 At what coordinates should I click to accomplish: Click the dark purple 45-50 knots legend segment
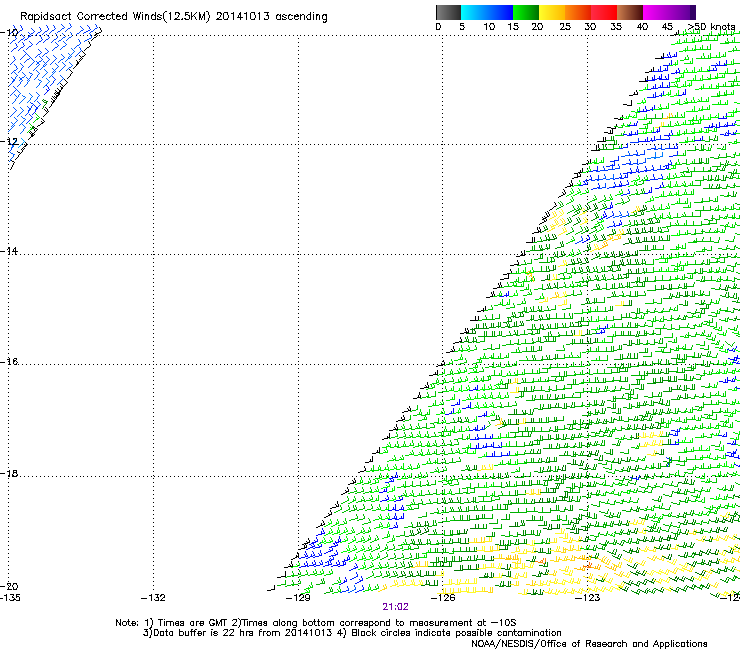682,12
